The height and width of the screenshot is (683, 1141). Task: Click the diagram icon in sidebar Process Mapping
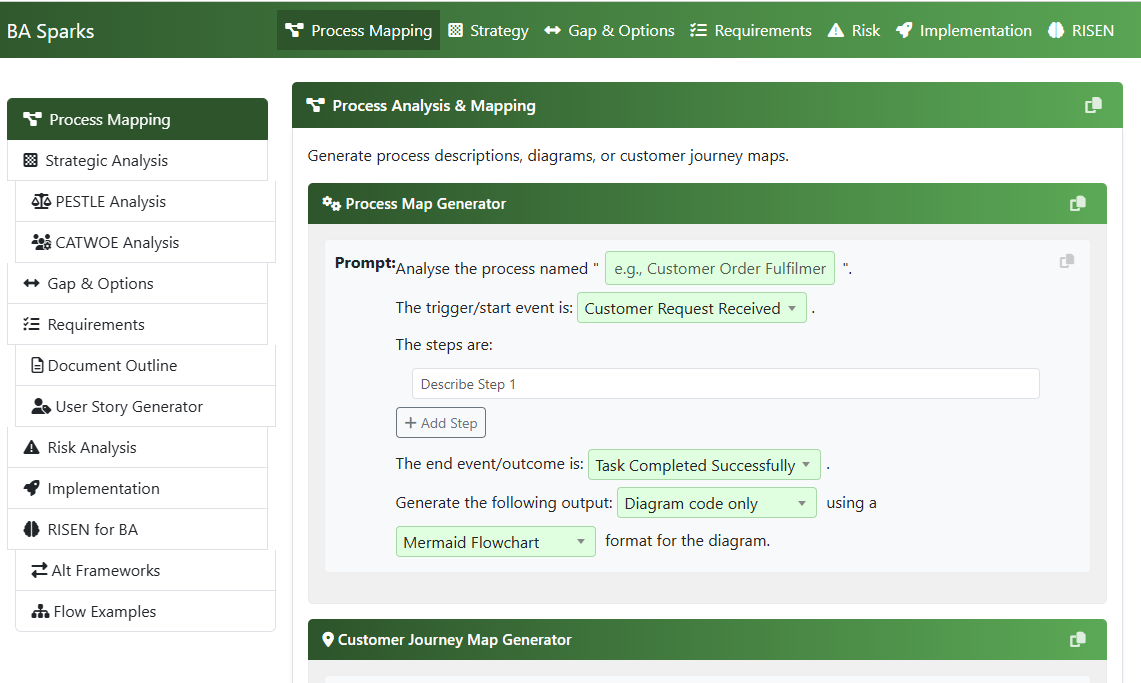(32, 119)
